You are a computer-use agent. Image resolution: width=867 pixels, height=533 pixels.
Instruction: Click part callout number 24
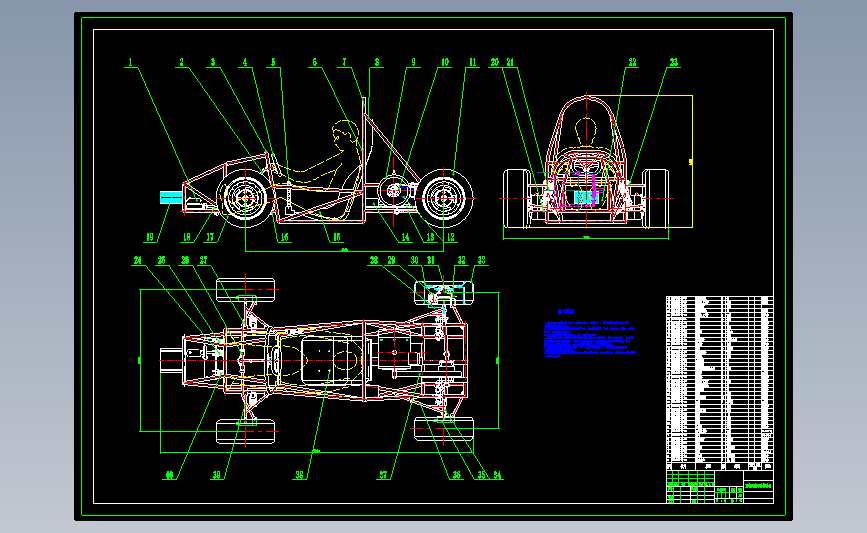coord(138,260)
